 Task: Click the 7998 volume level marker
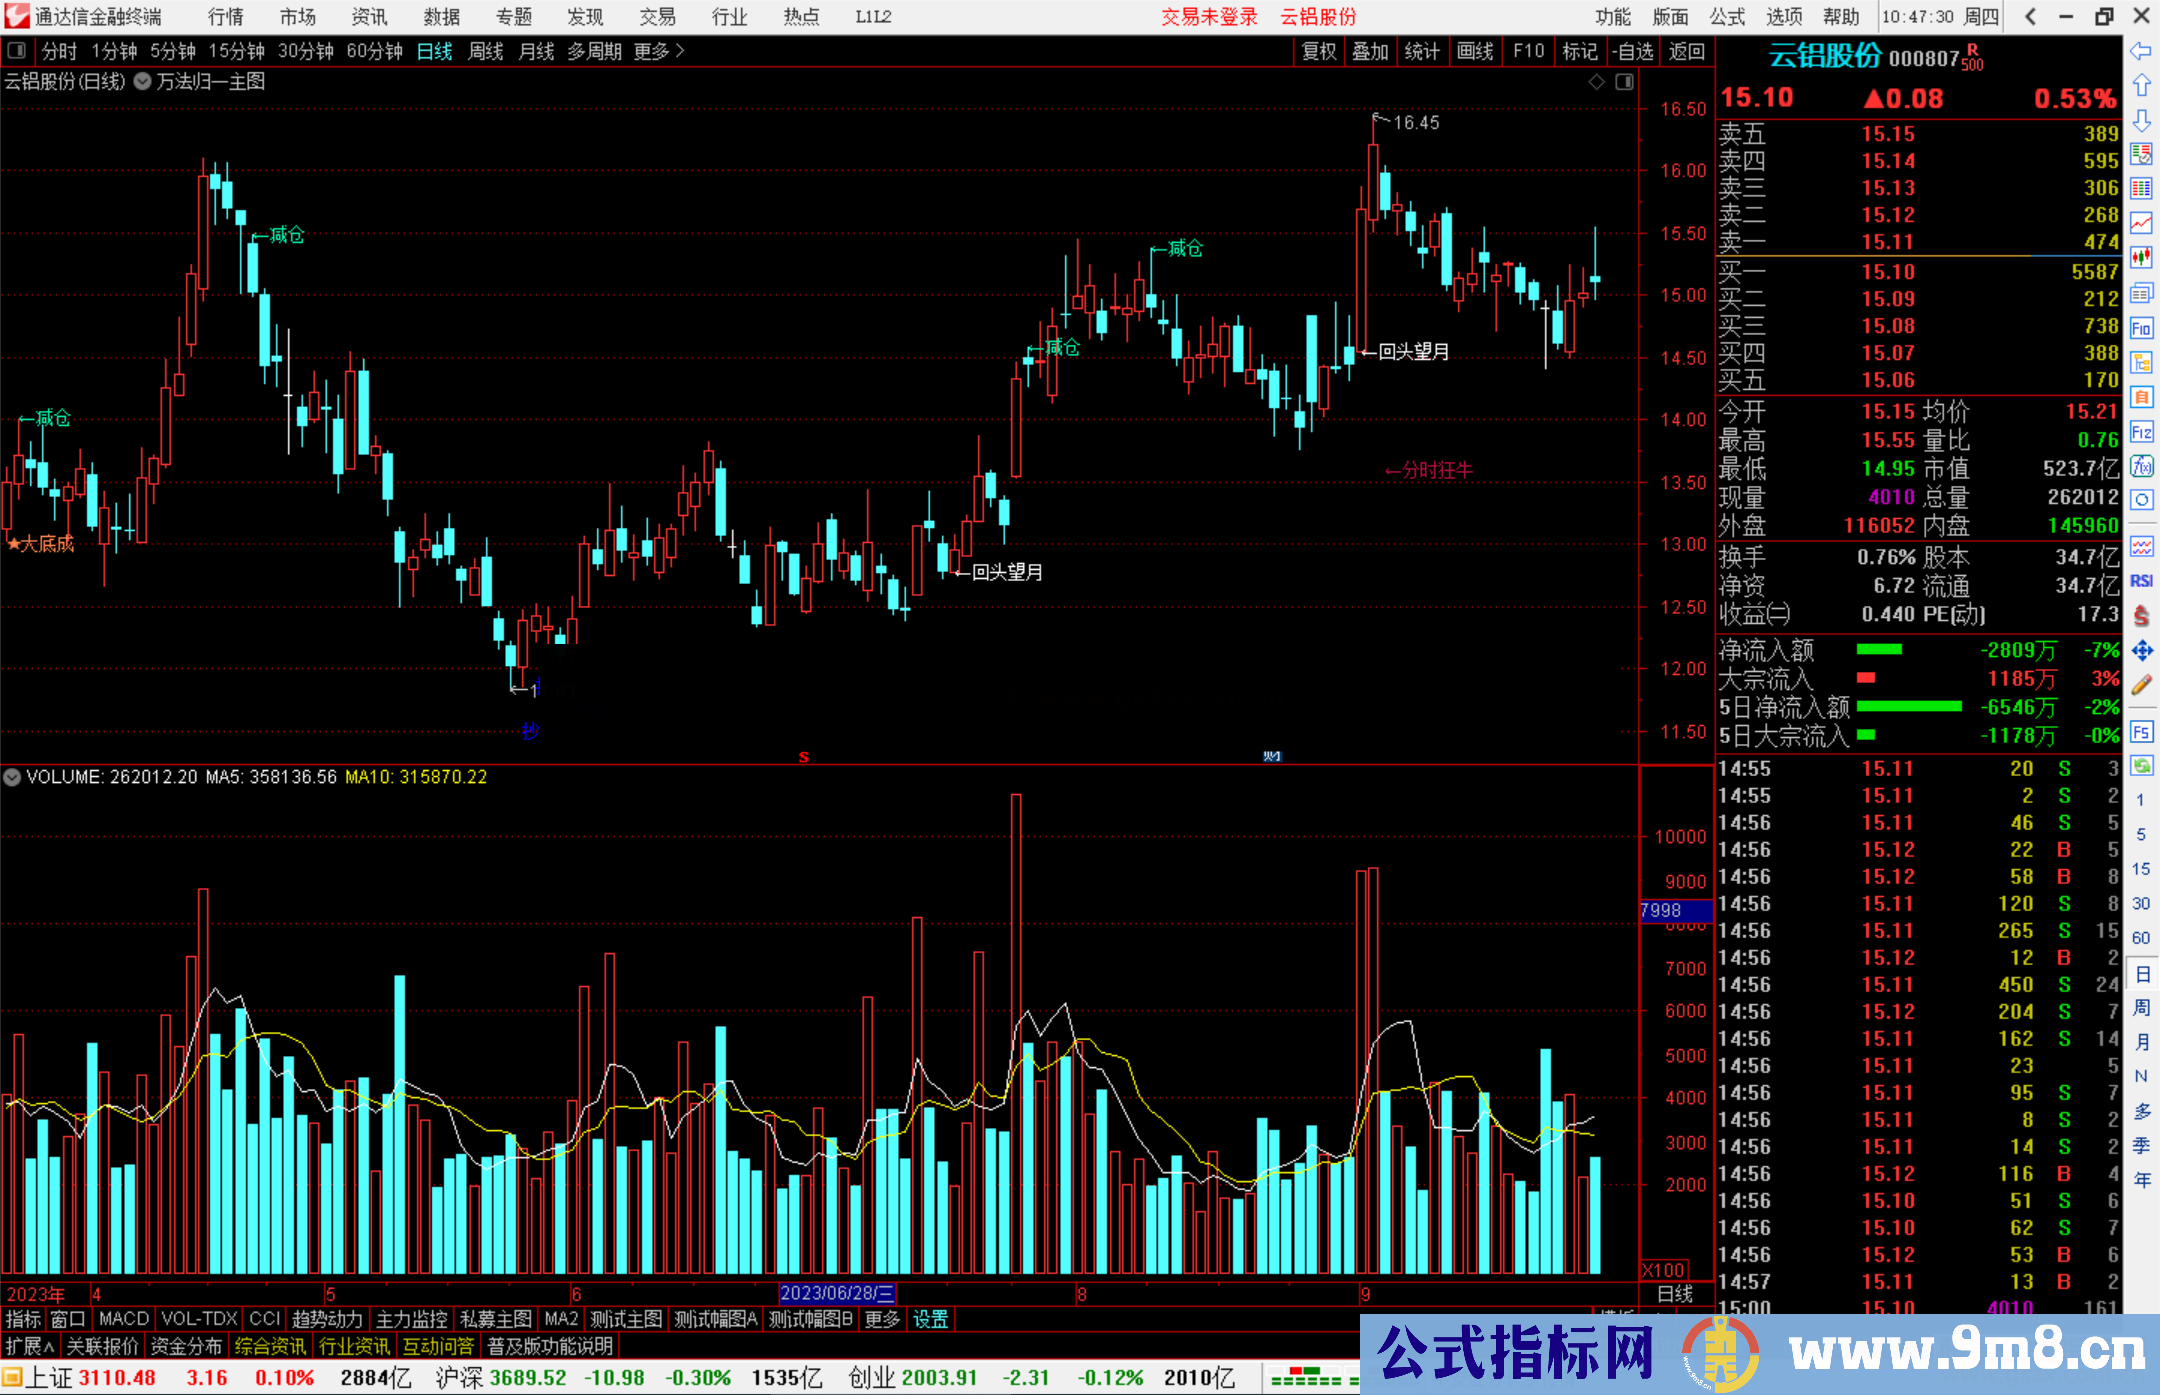(1662, 910)
